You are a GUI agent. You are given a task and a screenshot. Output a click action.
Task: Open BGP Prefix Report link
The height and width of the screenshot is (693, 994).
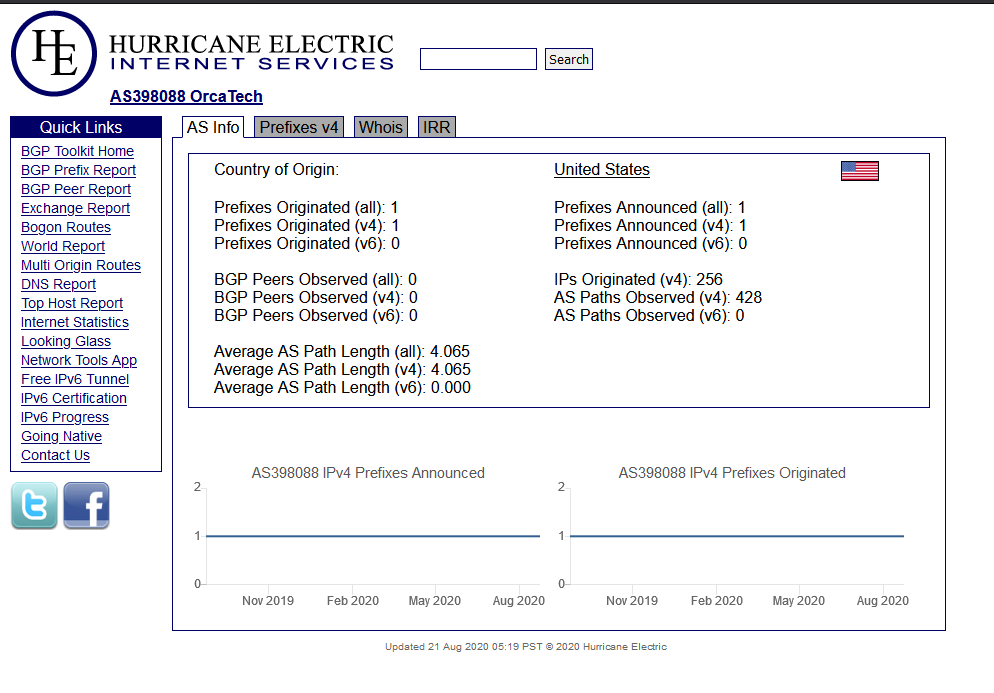click(79, 170)
